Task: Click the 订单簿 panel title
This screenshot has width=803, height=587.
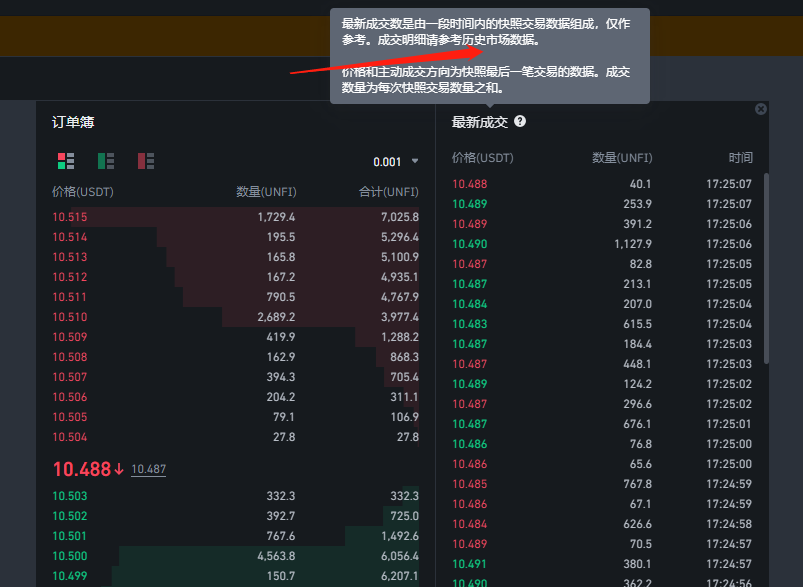Action: [73, 122]
